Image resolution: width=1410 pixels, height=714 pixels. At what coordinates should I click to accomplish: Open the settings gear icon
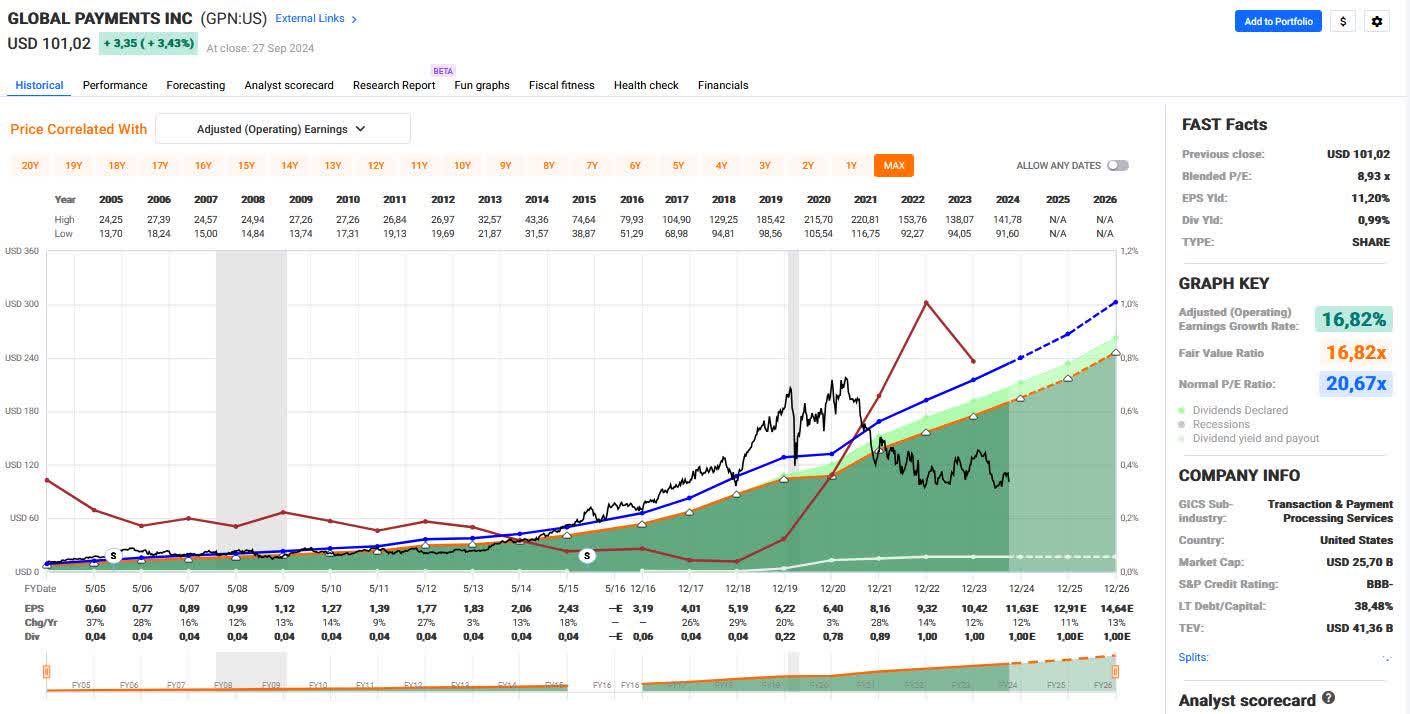coord(1377,20)
